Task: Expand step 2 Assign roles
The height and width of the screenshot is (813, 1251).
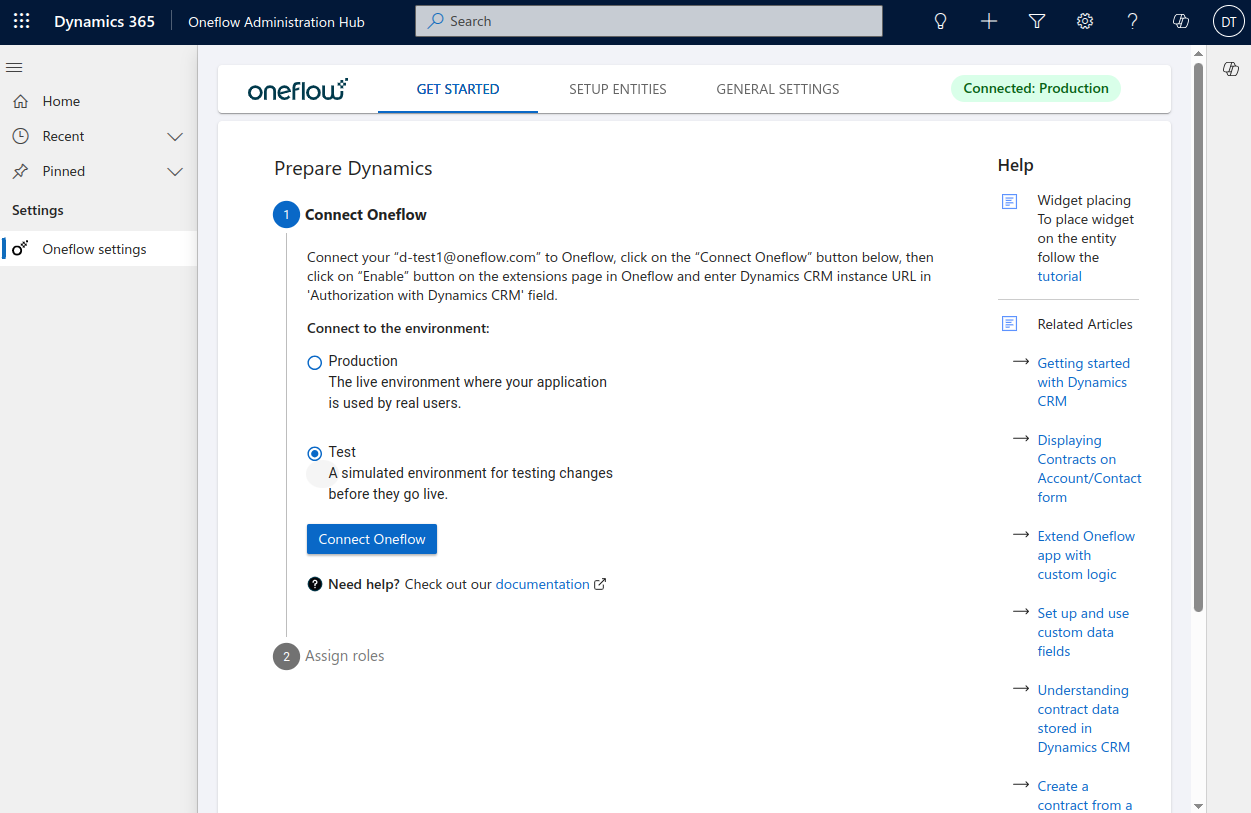Action: [x=329, y=656]
